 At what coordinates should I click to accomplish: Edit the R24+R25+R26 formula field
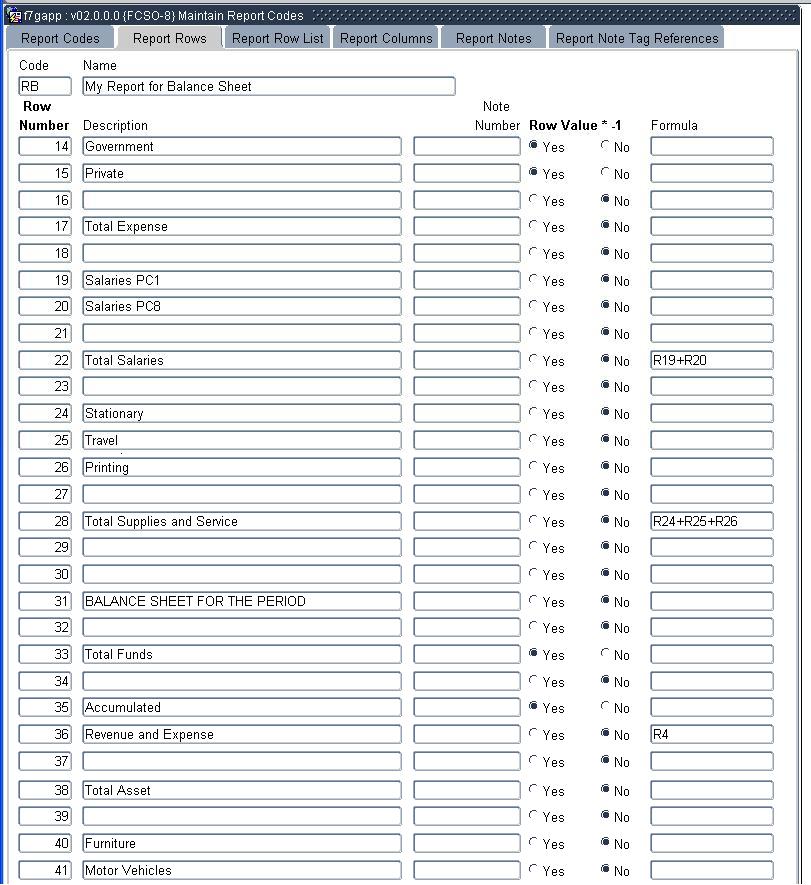(x=711, y=521)
